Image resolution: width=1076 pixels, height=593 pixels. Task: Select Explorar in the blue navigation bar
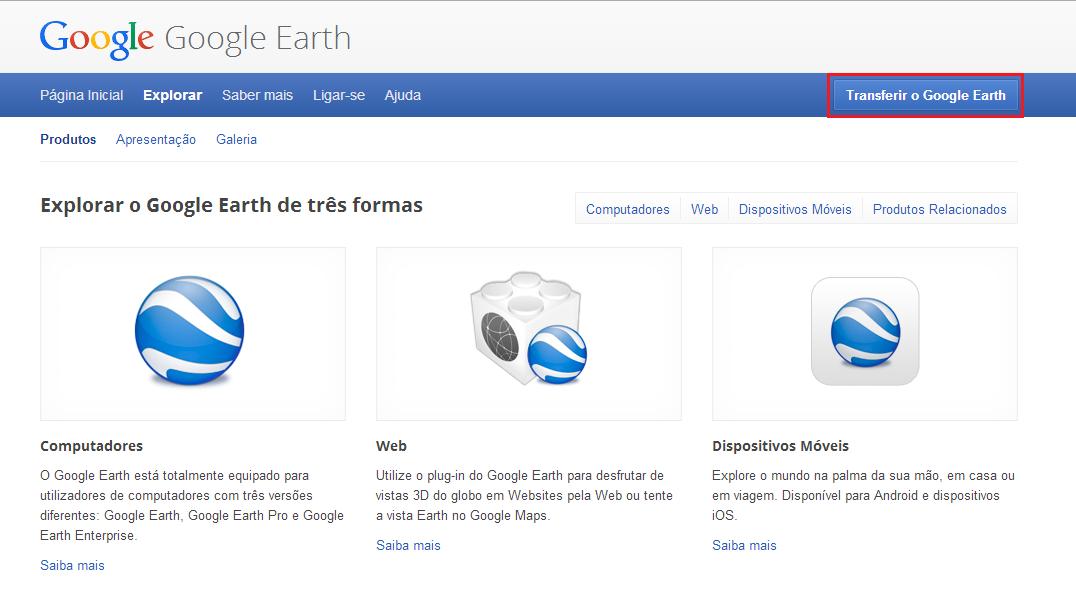pyautogui.click(x=172, y=95)
